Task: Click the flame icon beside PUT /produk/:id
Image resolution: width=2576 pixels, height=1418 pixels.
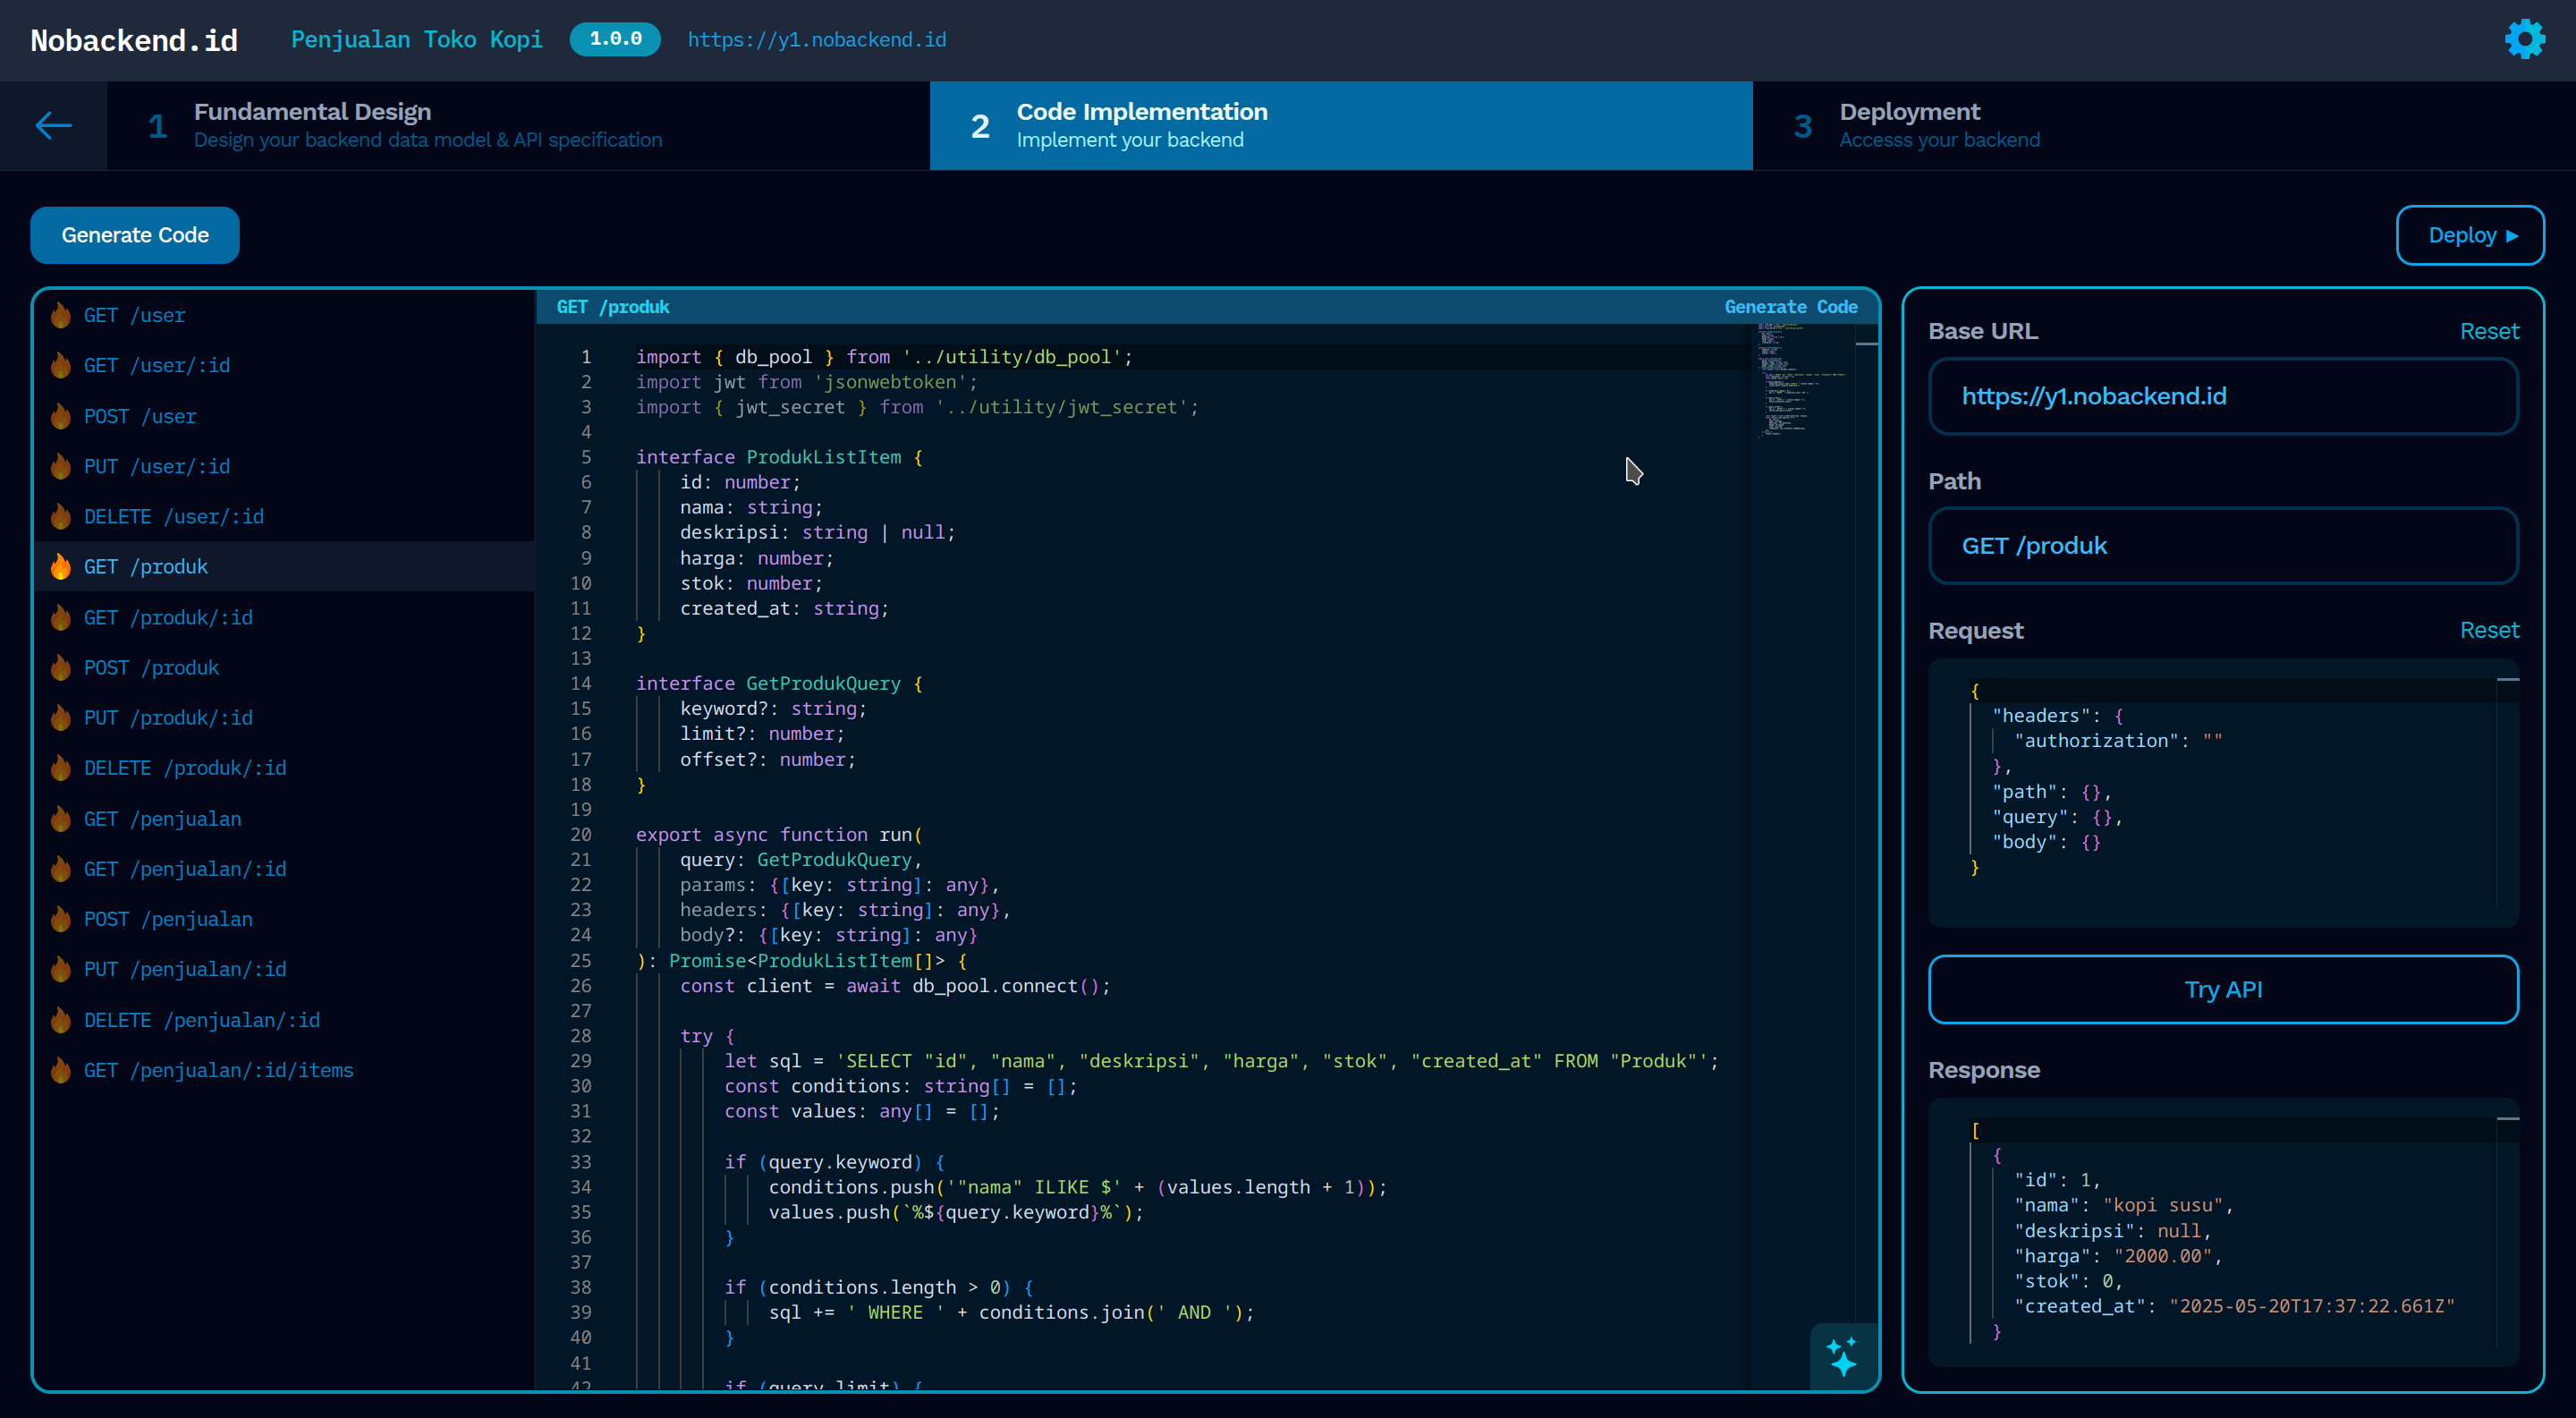Action: [x=60, y=717]
